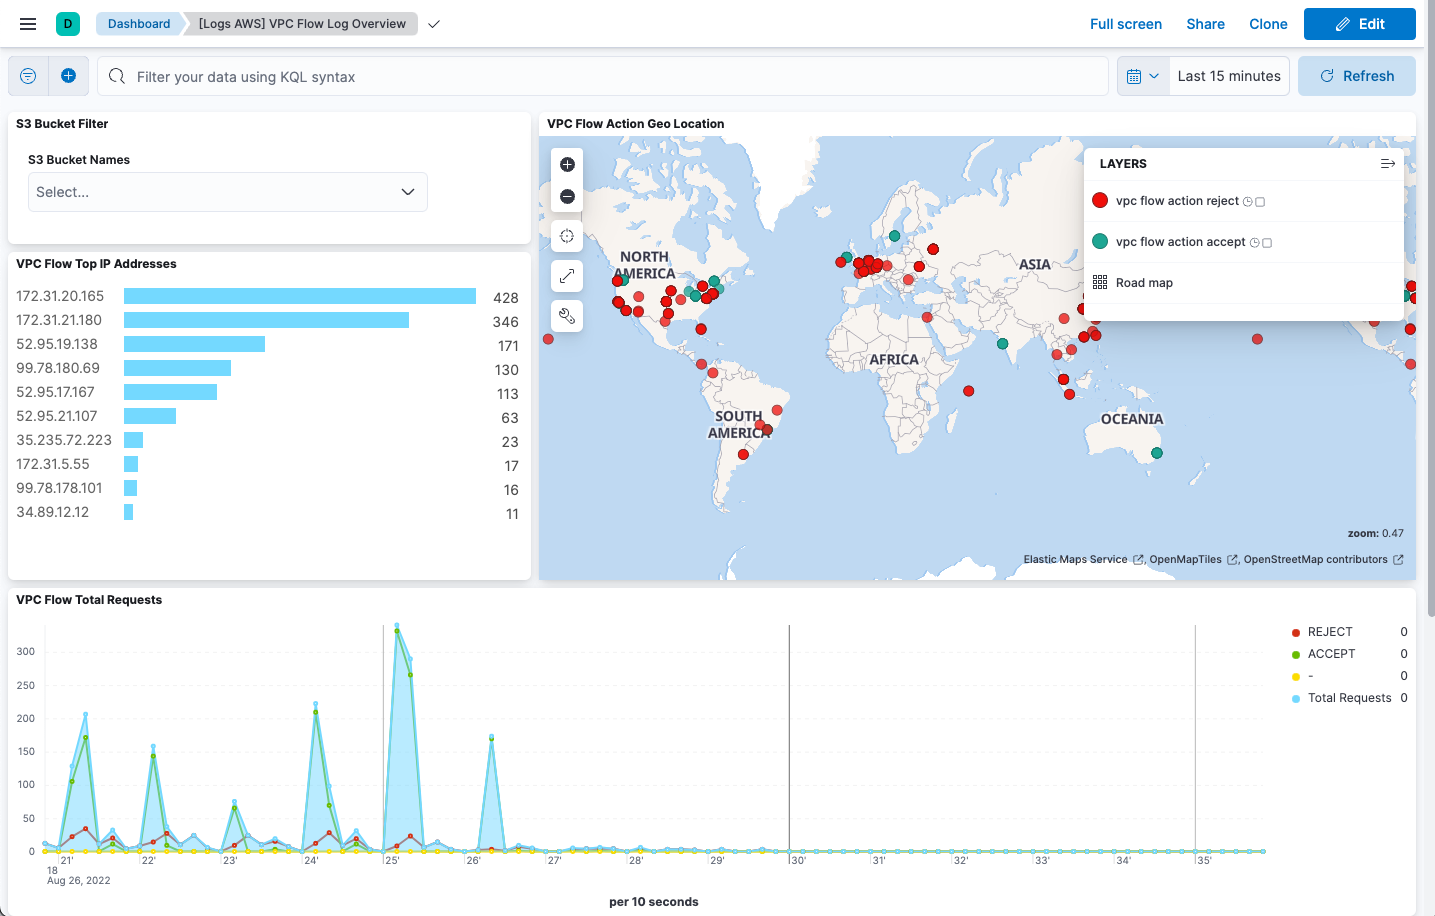Fit the map view to data bounds
Screen dimensions: 1435x916
click(566, 236)
